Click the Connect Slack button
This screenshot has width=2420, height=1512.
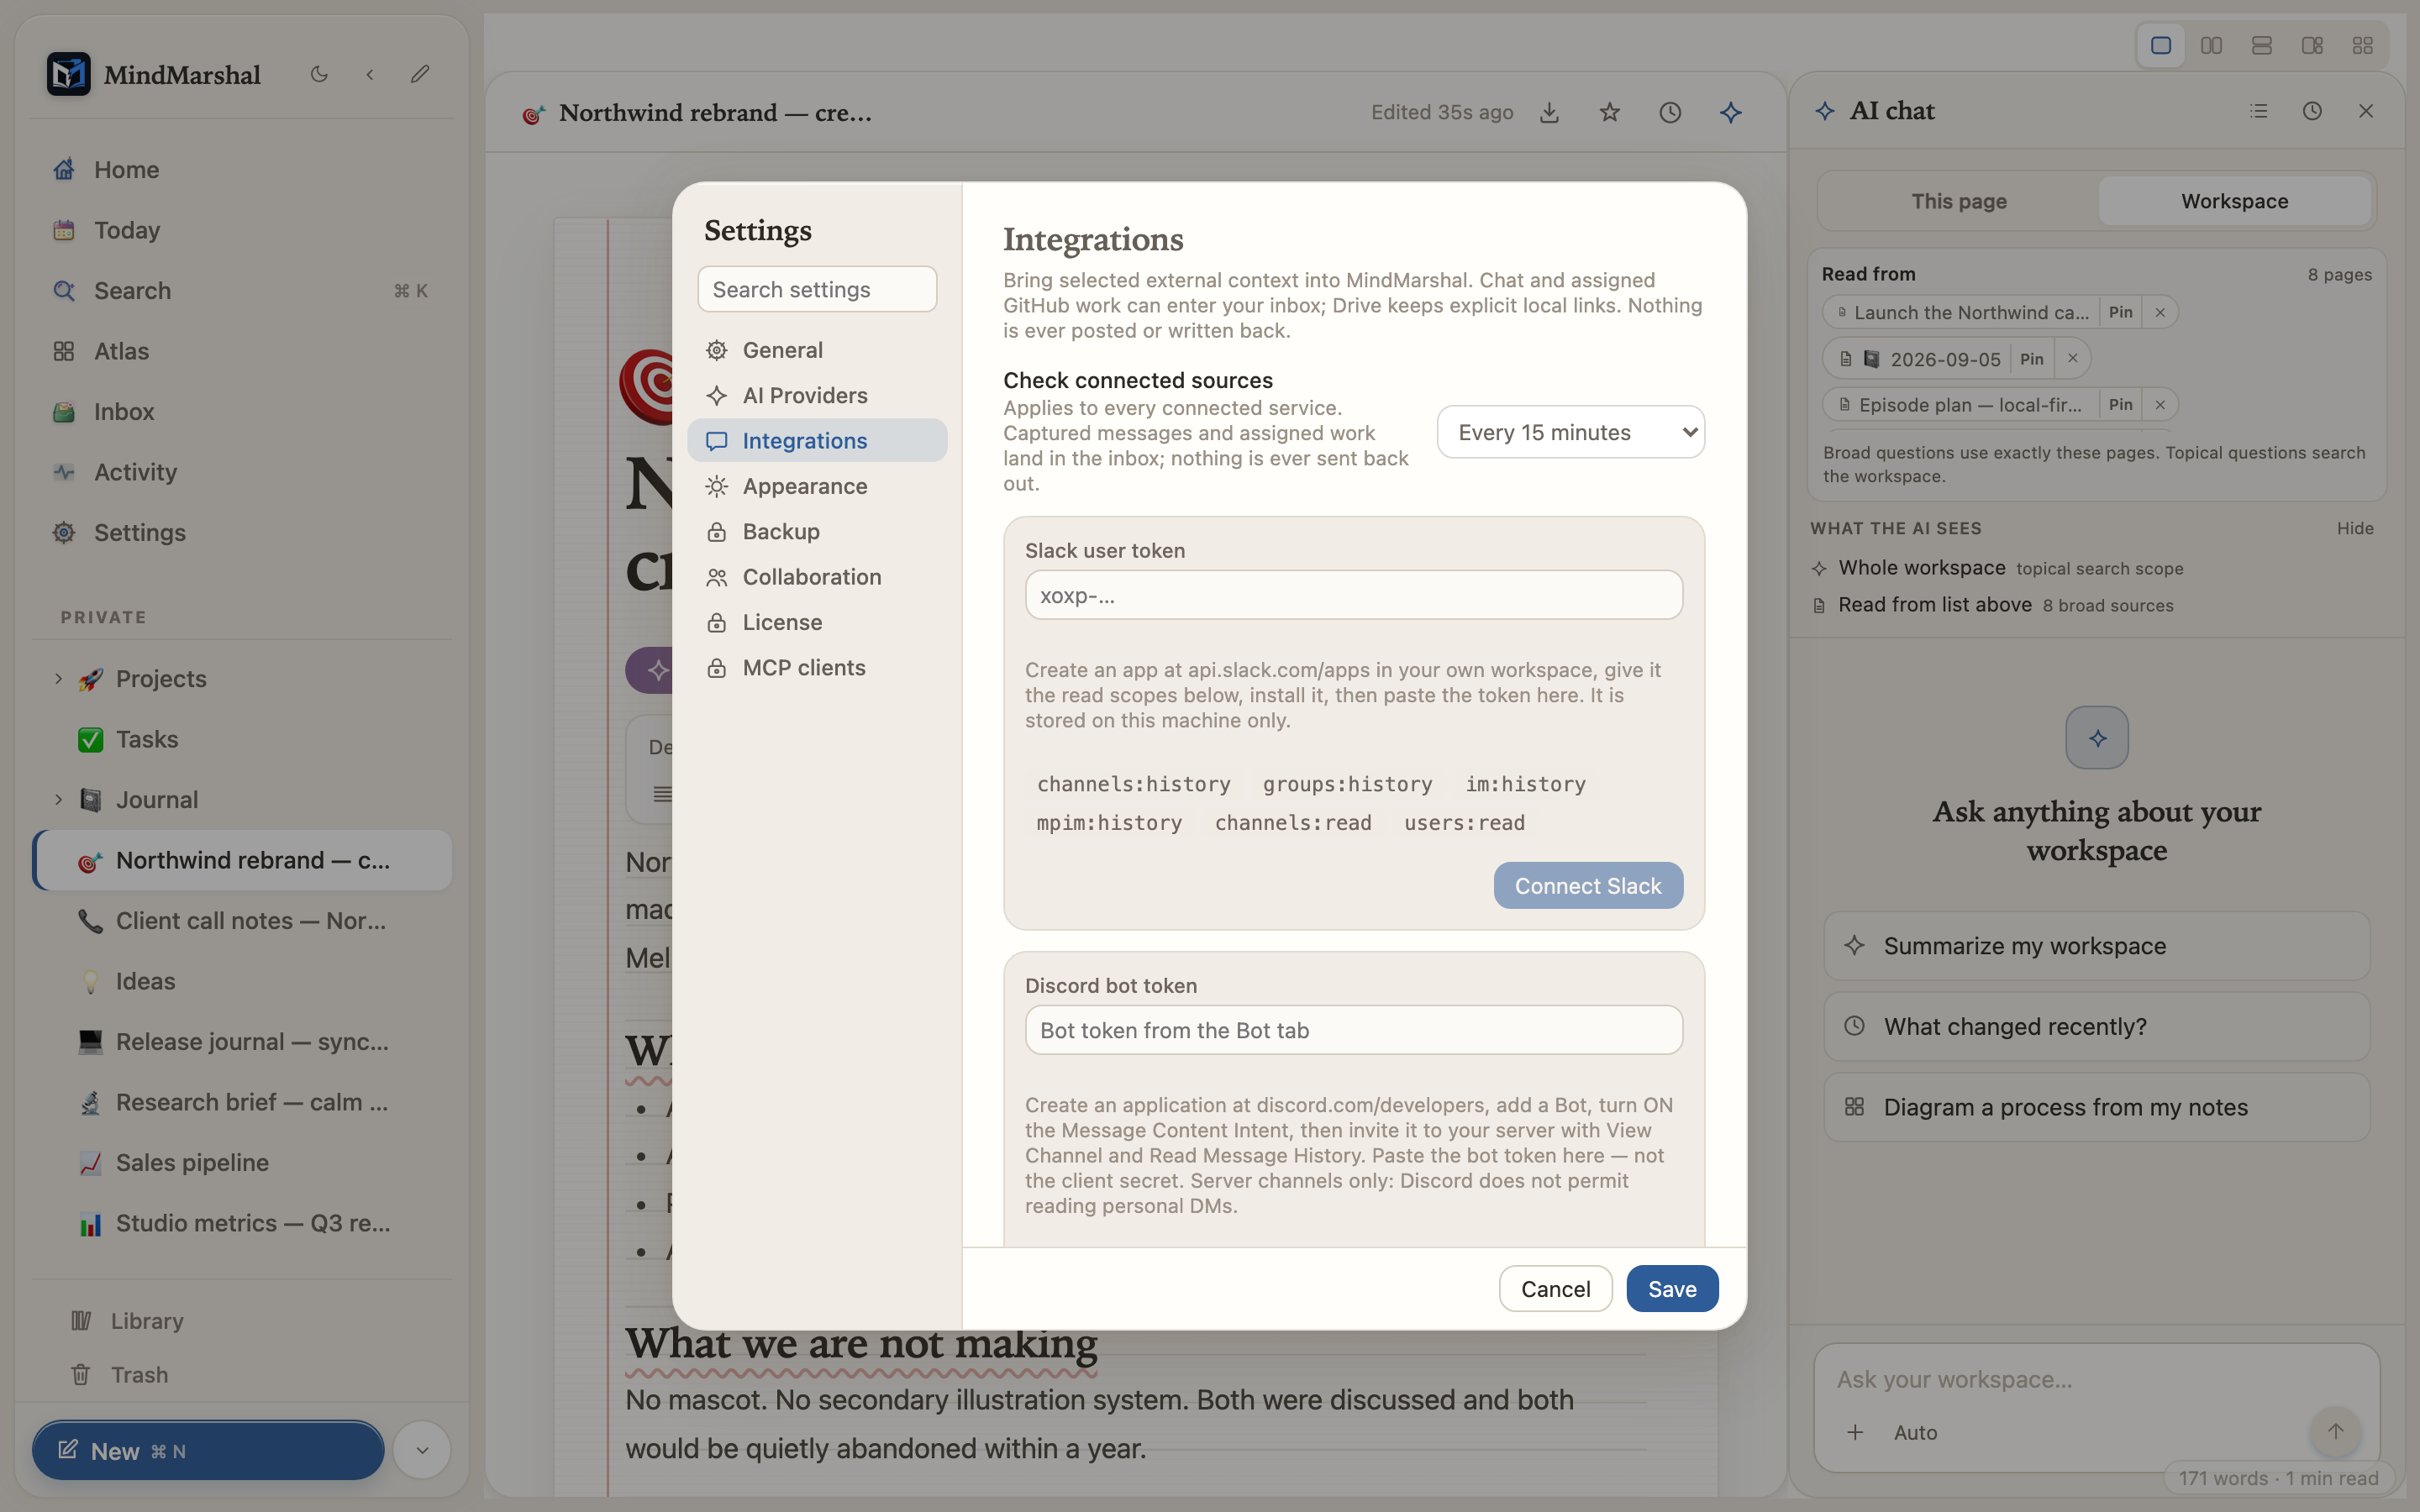coord(1588,886)
